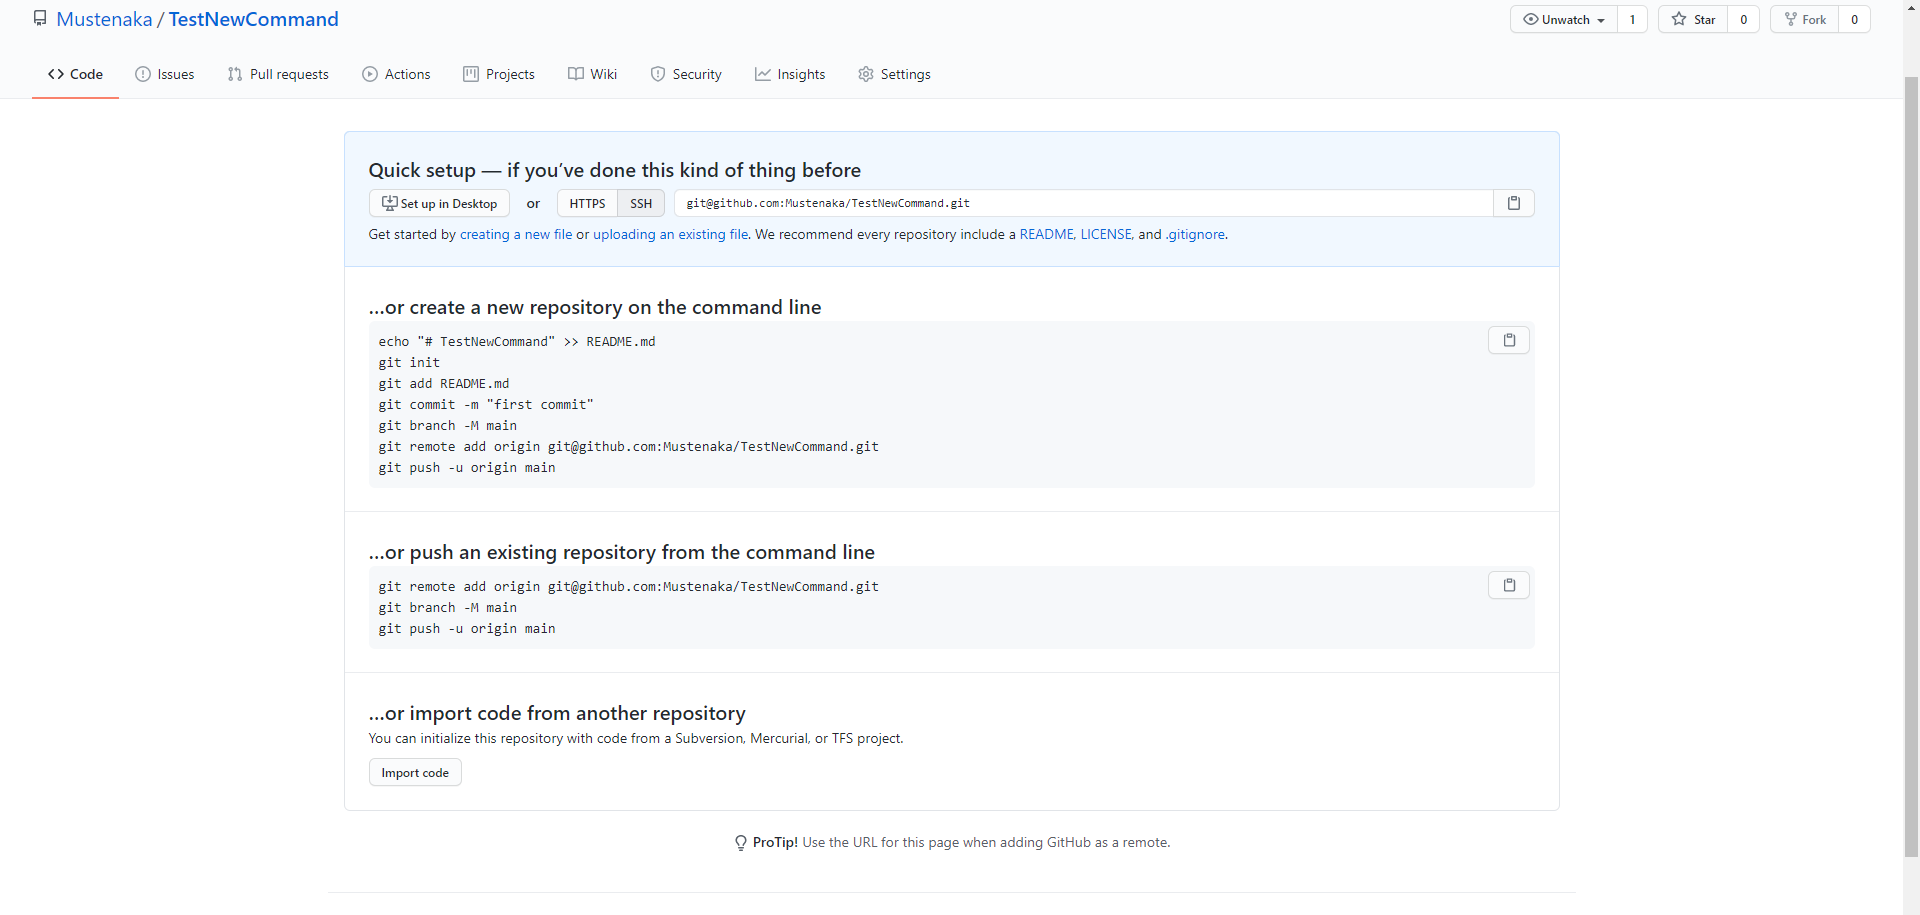Viewport: 1920px width, 915px height.
Task: Switch to the Projects tab
Action: (499, 74)
